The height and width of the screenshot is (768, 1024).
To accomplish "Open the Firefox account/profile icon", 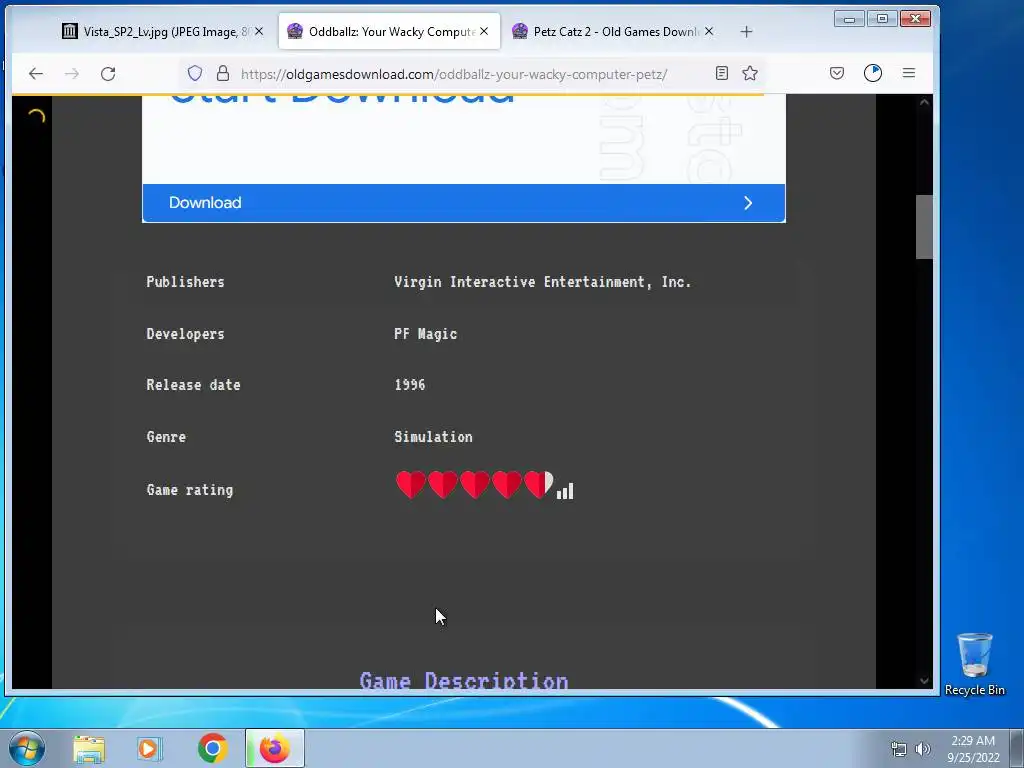I will (872, 73).
